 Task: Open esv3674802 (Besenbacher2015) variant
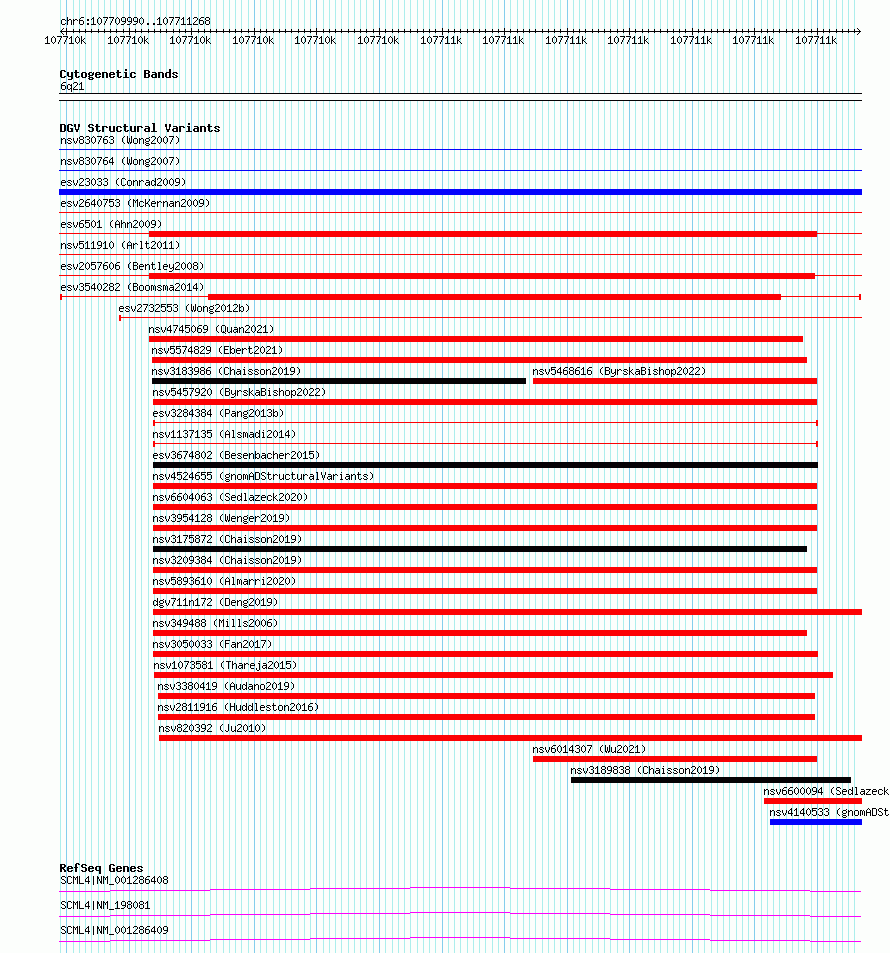(x=236, y=455)
